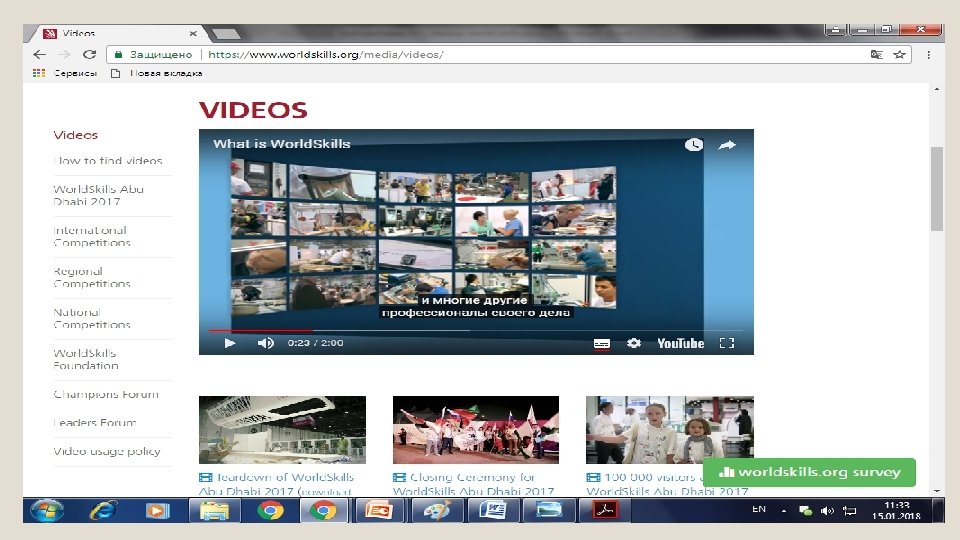Viewport: 960px width, 540px height.
Task: Open Windows Media Player taskbar icon
Action: 157,510
